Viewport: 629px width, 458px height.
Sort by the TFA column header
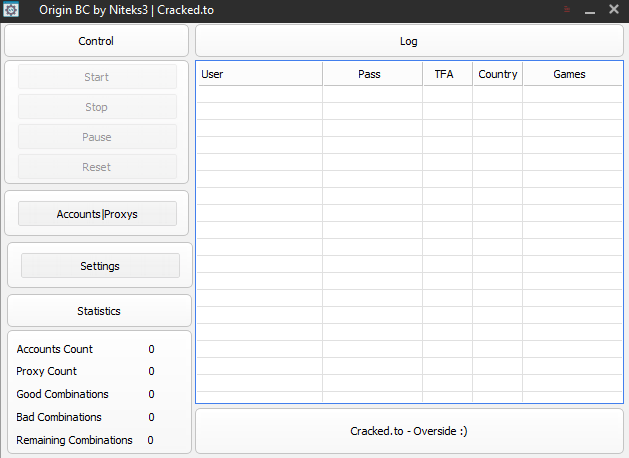point(448,74)
